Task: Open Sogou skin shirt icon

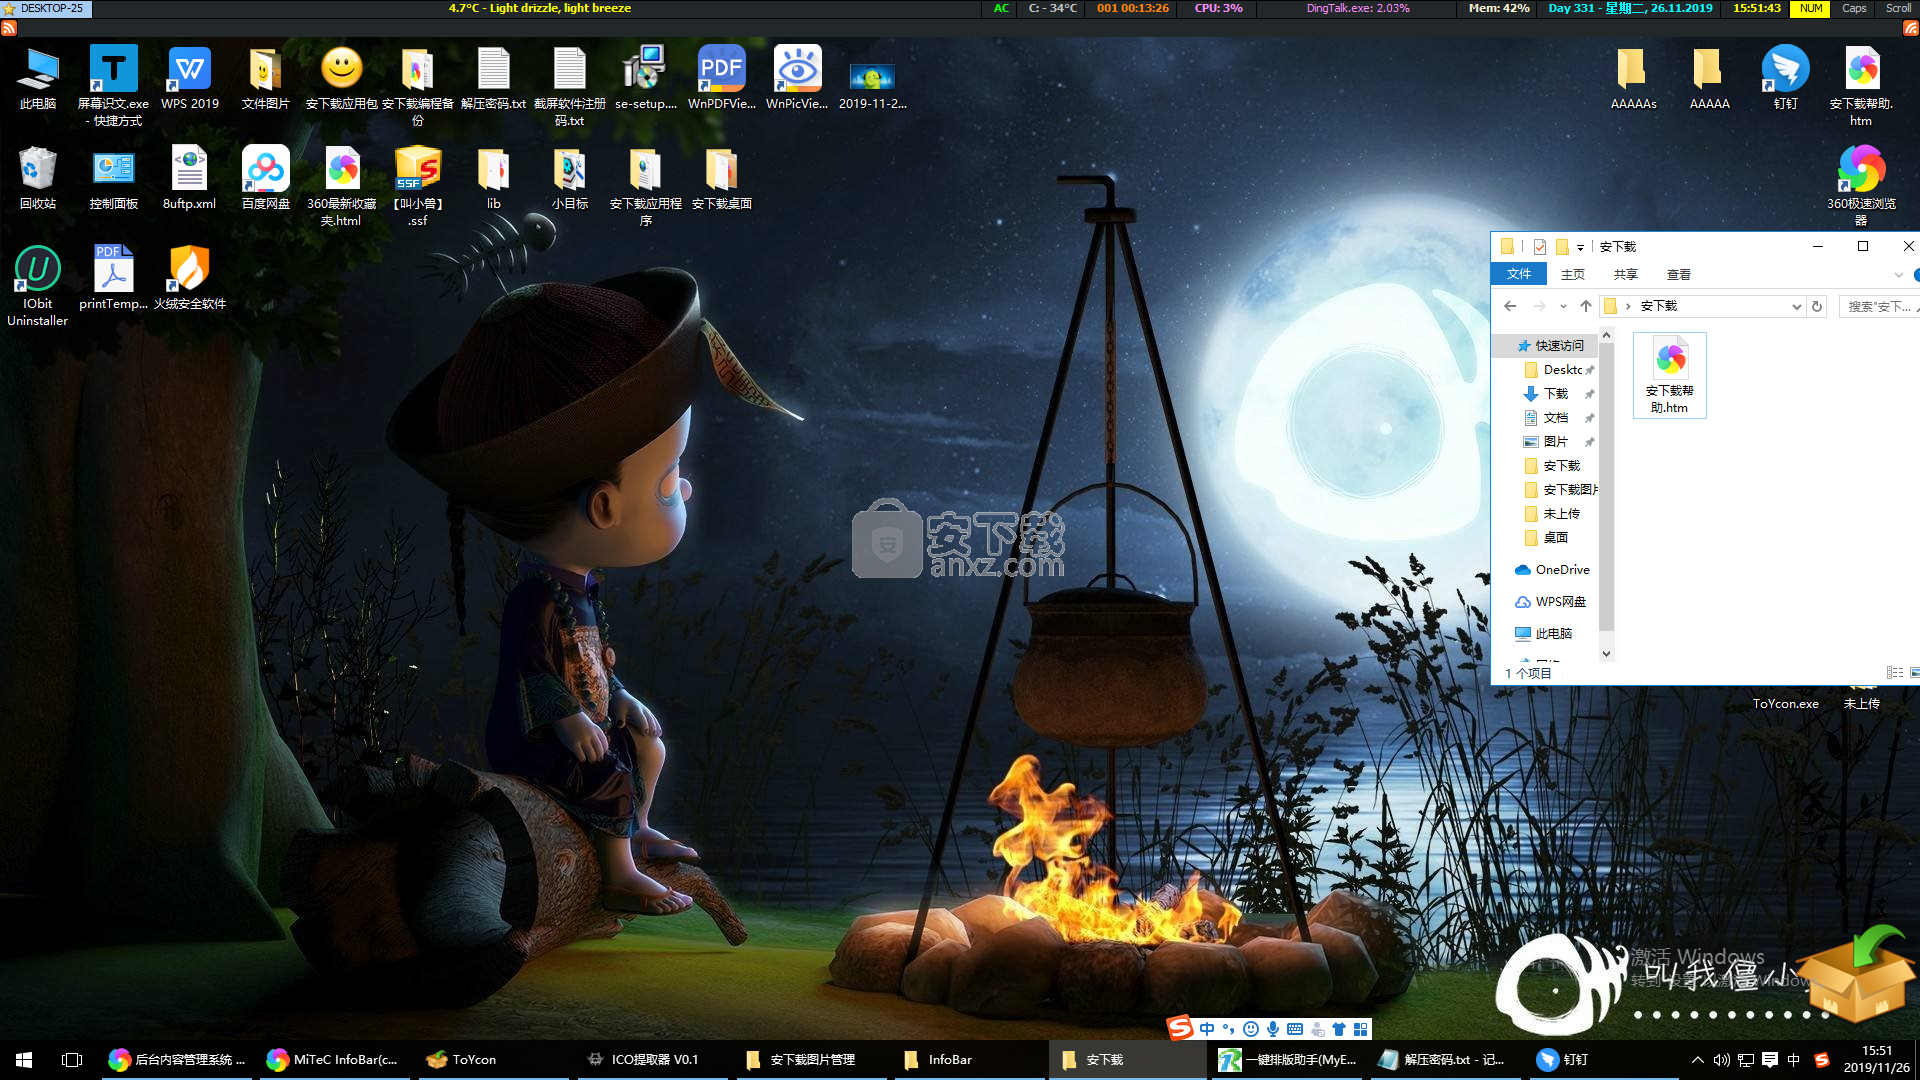Action: point(1339,1029)
